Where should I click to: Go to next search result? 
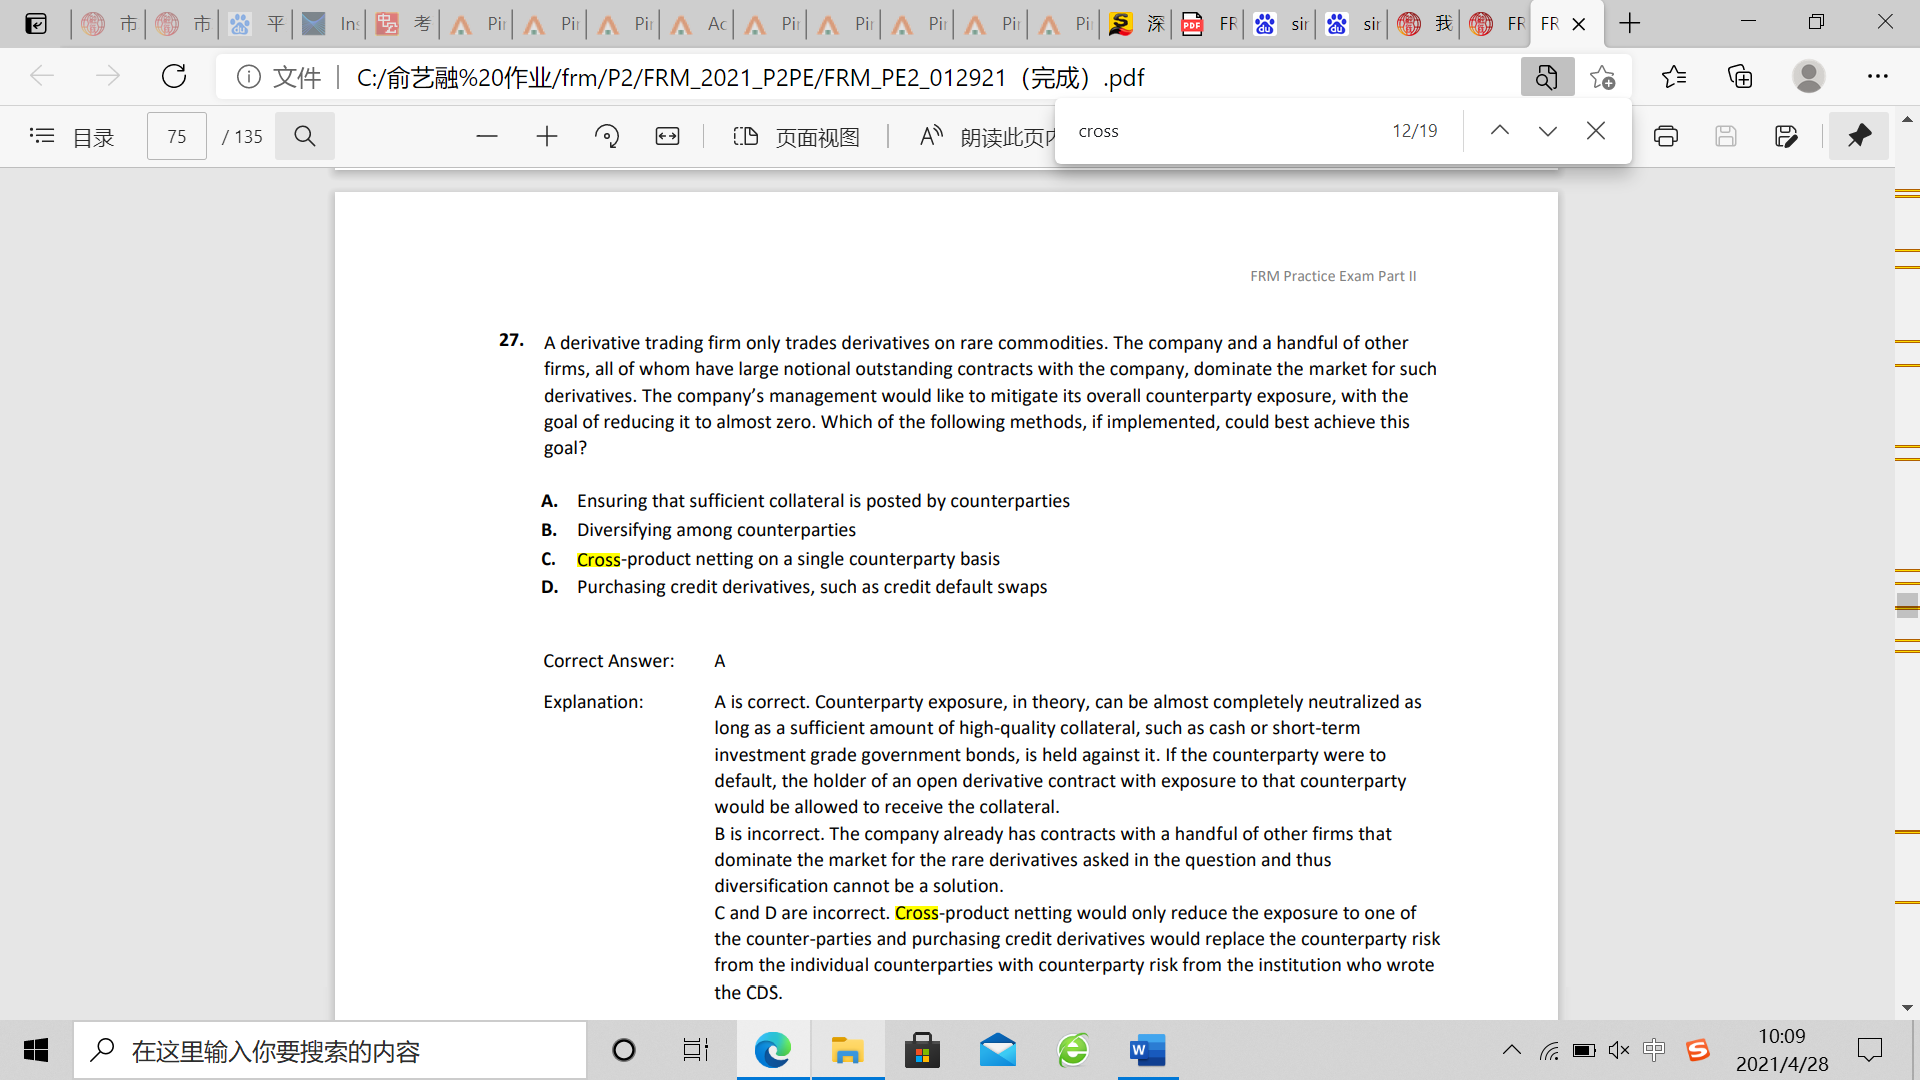click(1547, 131)
